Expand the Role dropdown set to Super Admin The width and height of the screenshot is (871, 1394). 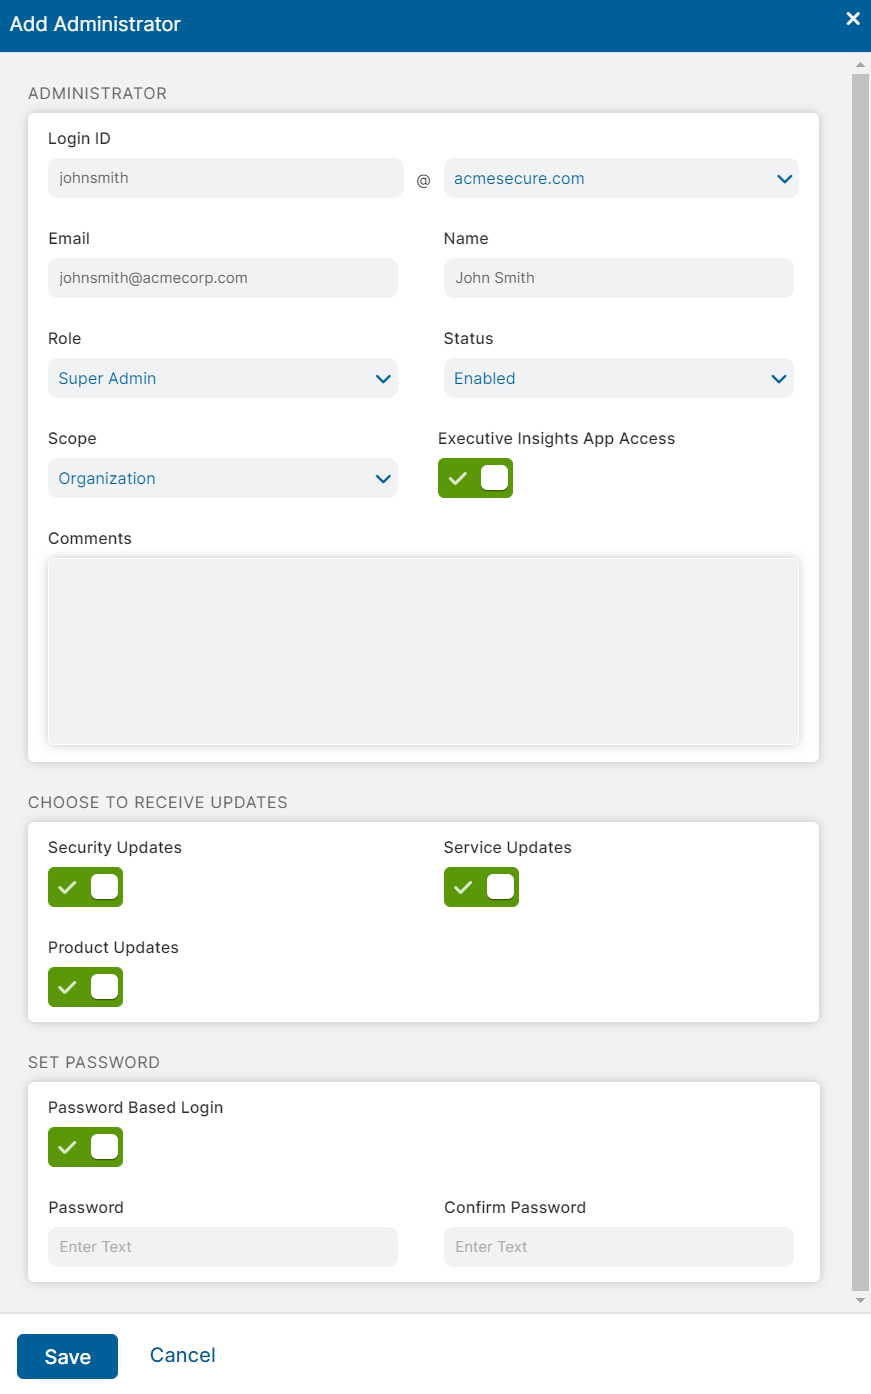(222, 378)
